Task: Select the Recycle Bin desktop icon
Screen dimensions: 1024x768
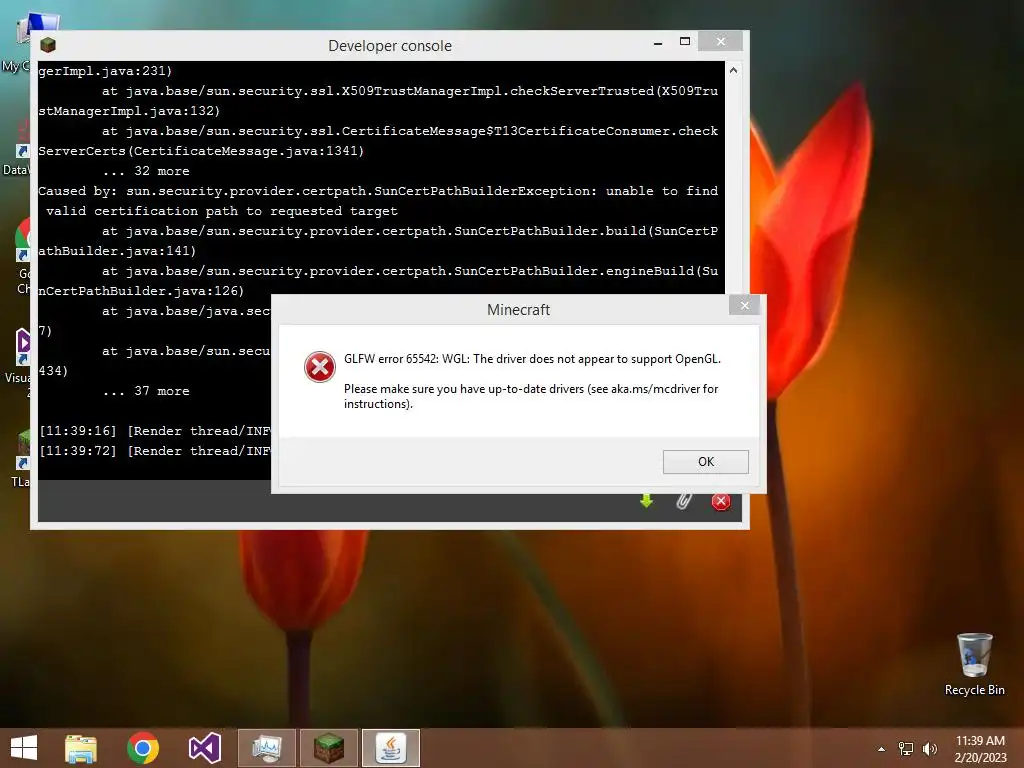Action: [974, 664]
